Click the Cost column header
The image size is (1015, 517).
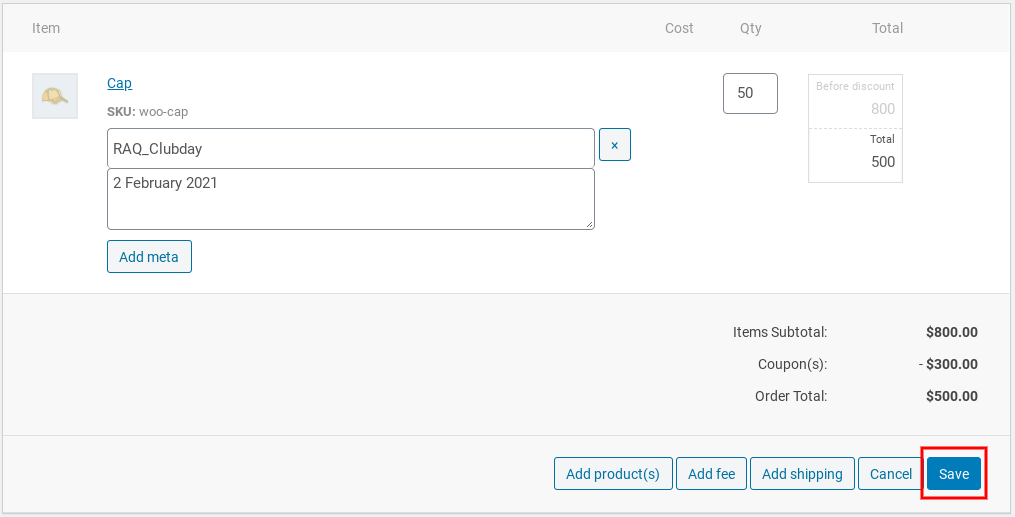click(x=679, y=28)
